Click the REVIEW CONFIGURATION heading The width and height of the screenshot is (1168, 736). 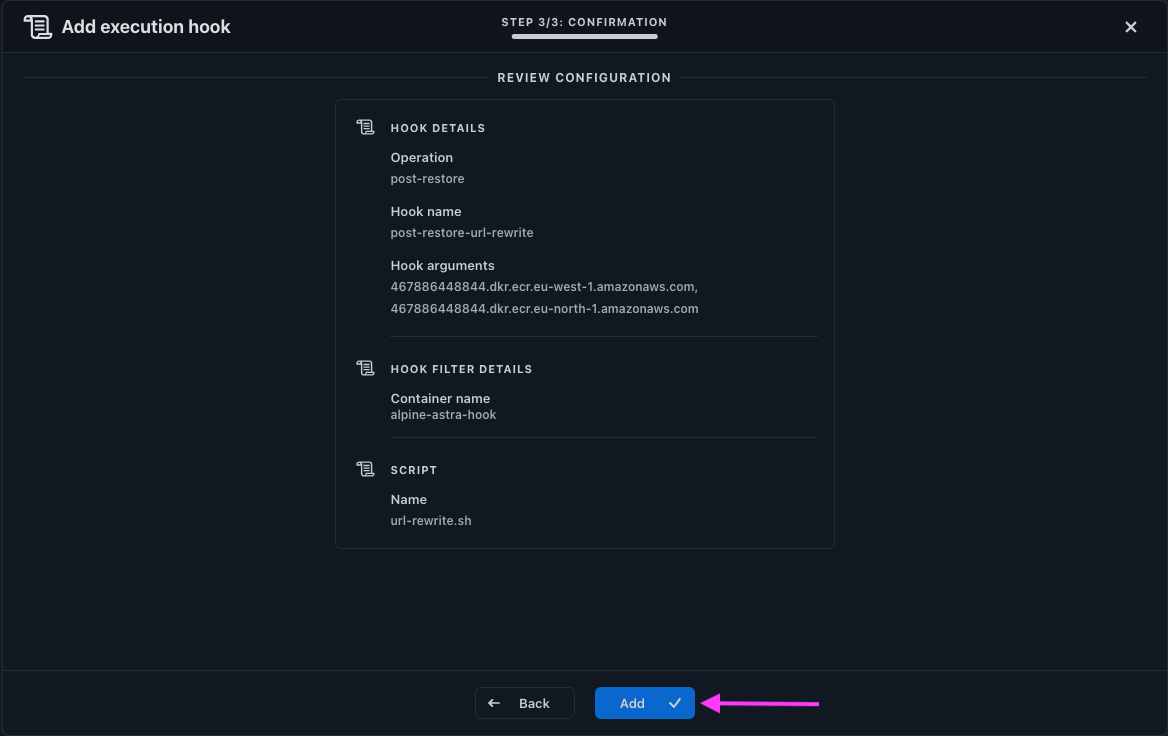tap(584, 77)
